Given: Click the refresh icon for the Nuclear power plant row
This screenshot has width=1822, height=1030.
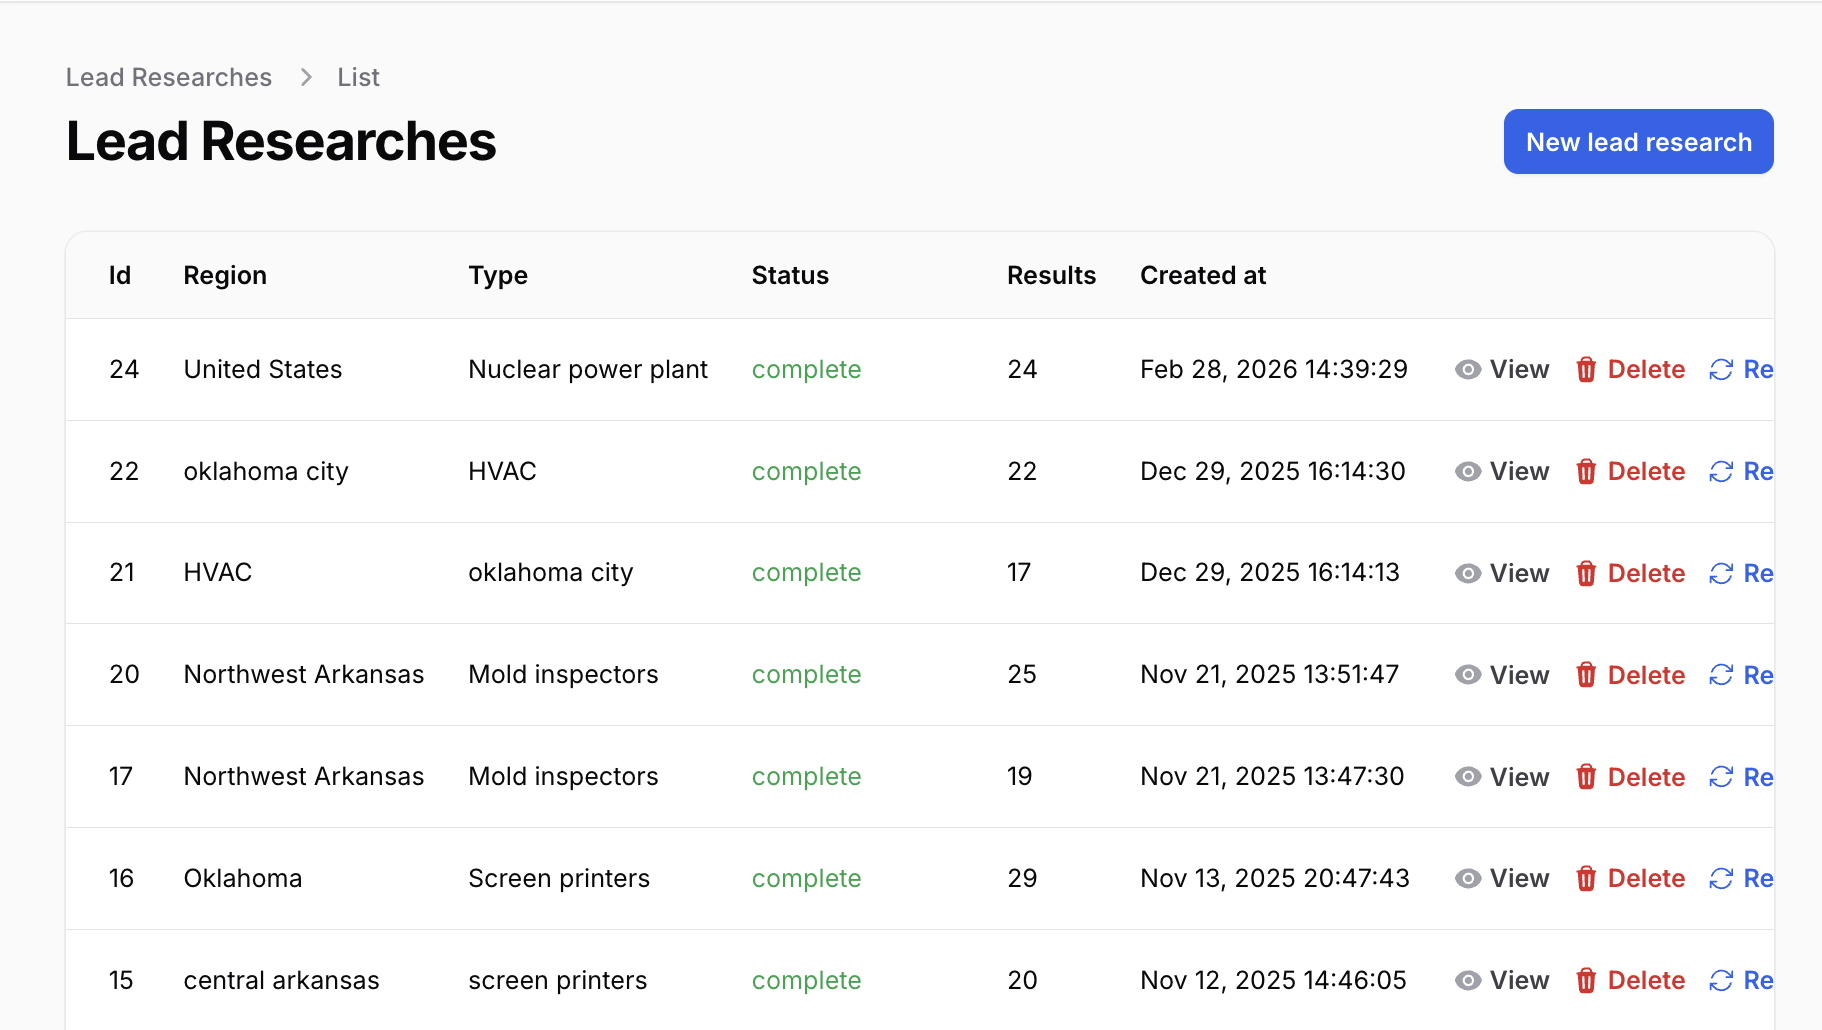Looking at the screenshot, I should coord(1721,370).
